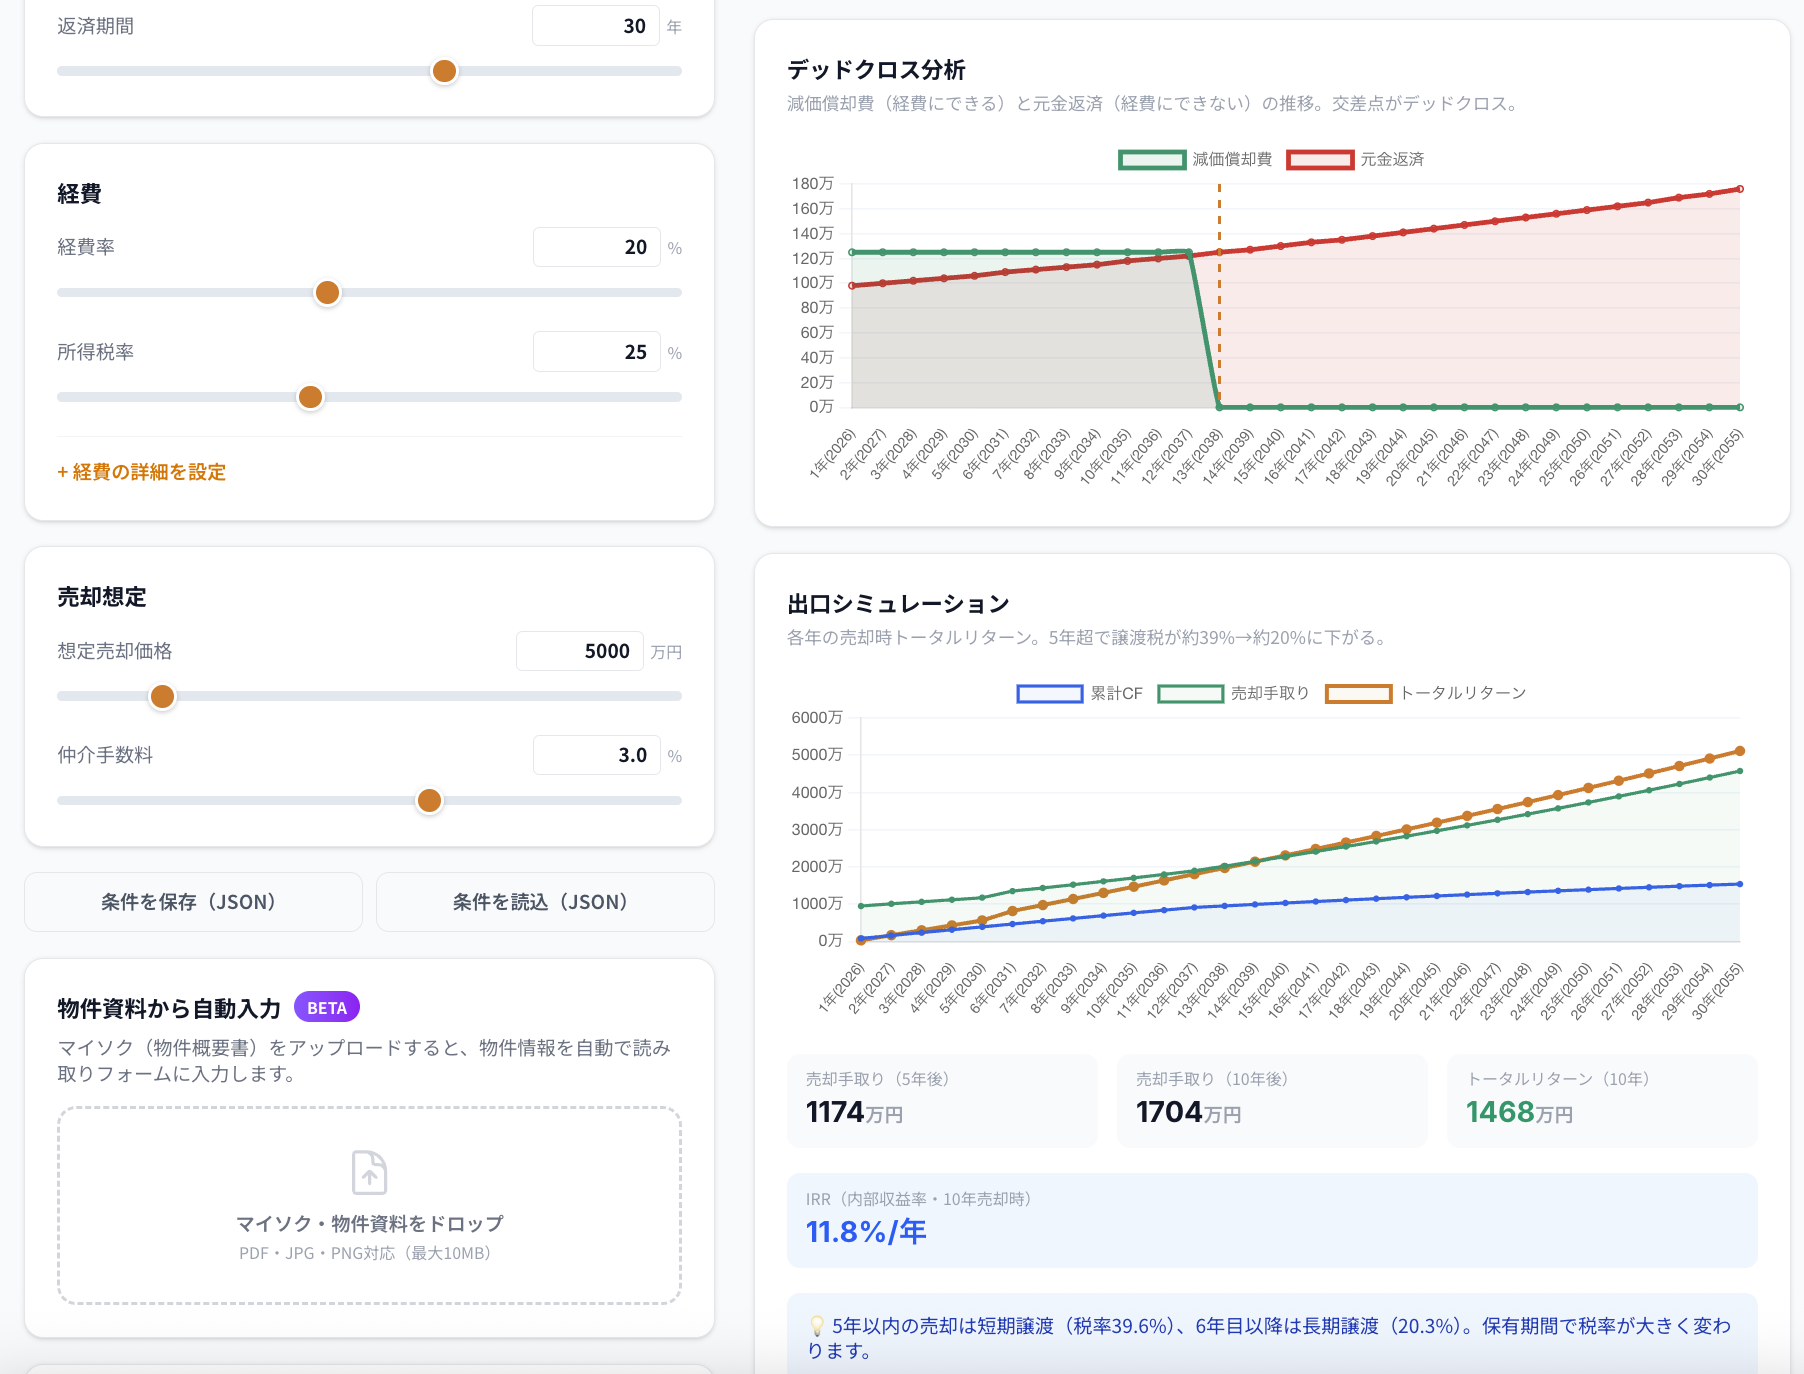Focus the 想定売却価格 input showing 5000
This screenshot has width=1804, height=1374.
point(579,651)
